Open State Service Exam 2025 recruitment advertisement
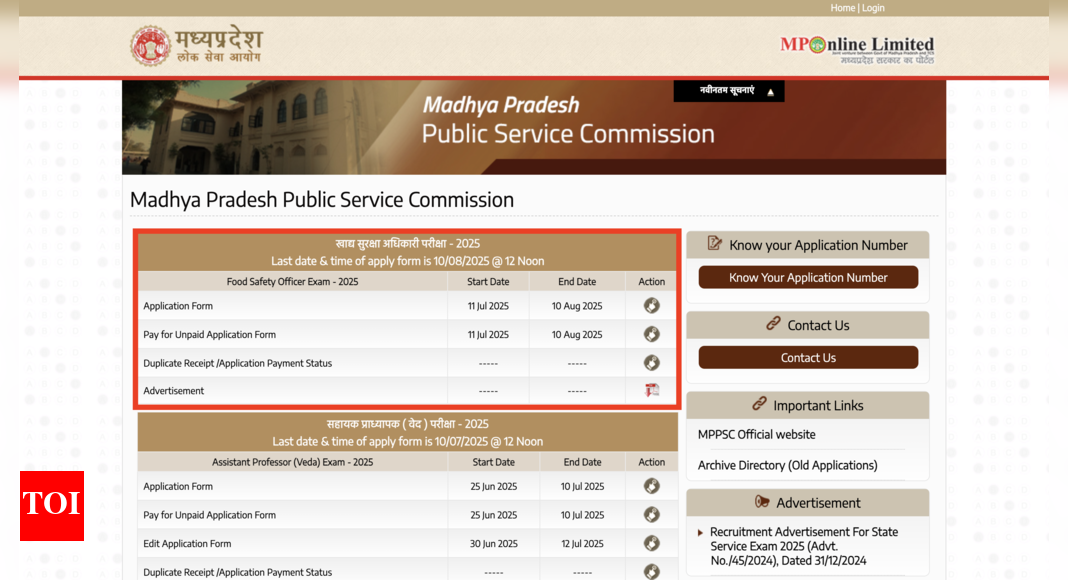 (804, 546)
